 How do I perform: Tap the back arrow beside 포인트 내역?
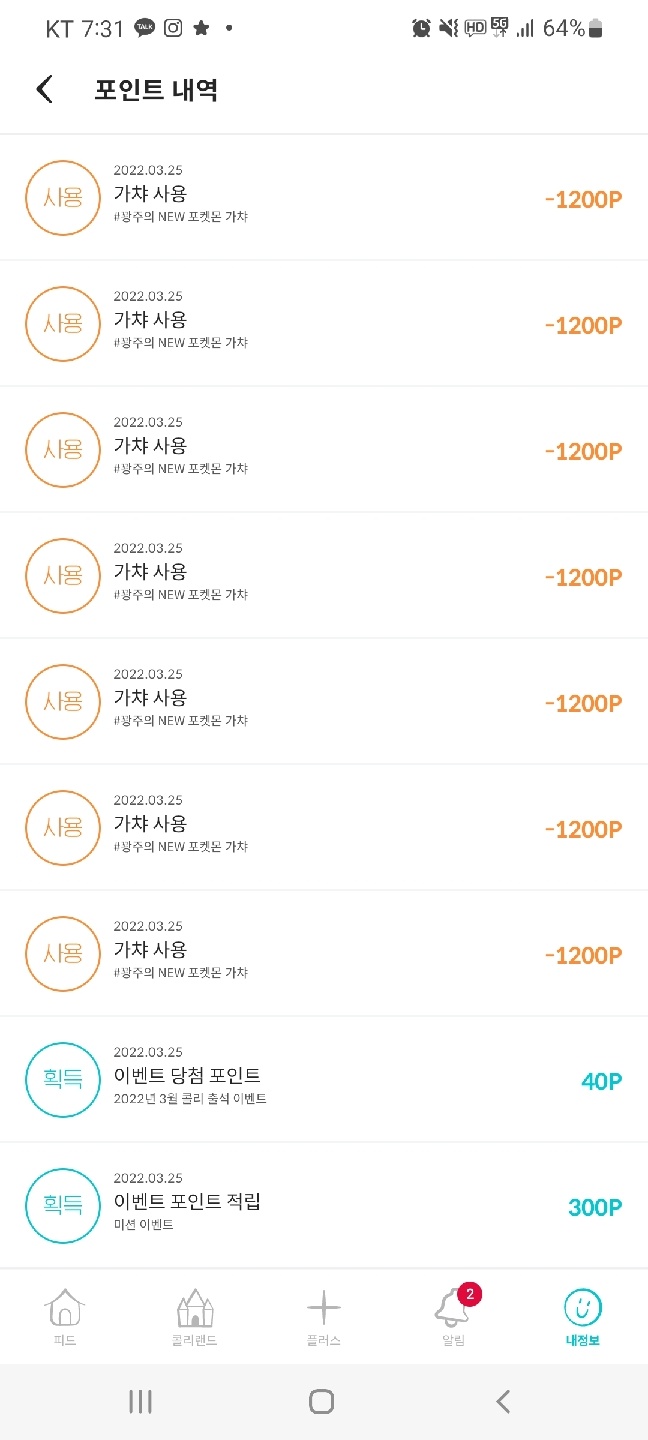click(44, 89)
